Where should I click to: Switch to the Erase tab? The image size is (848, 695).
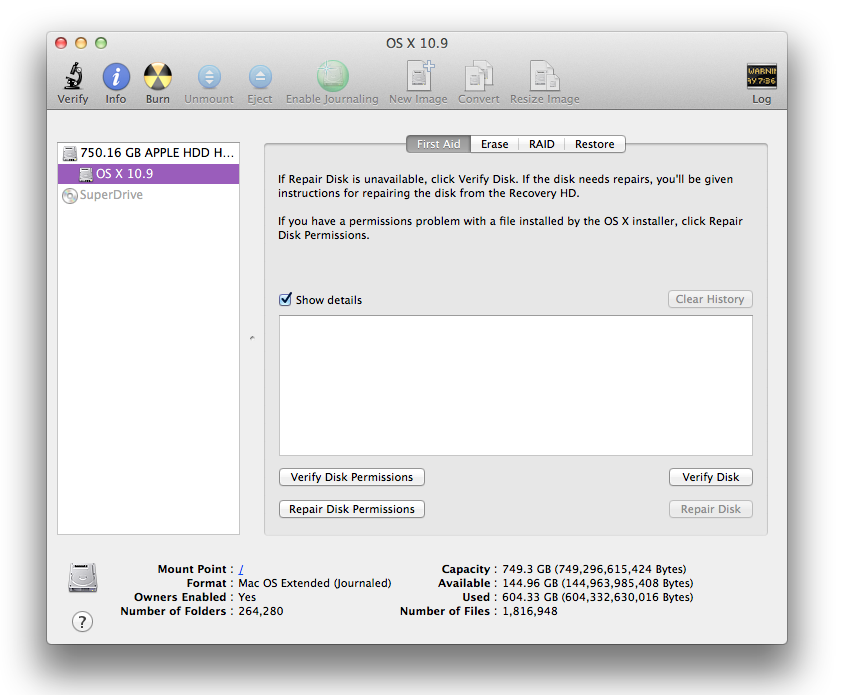494,144
